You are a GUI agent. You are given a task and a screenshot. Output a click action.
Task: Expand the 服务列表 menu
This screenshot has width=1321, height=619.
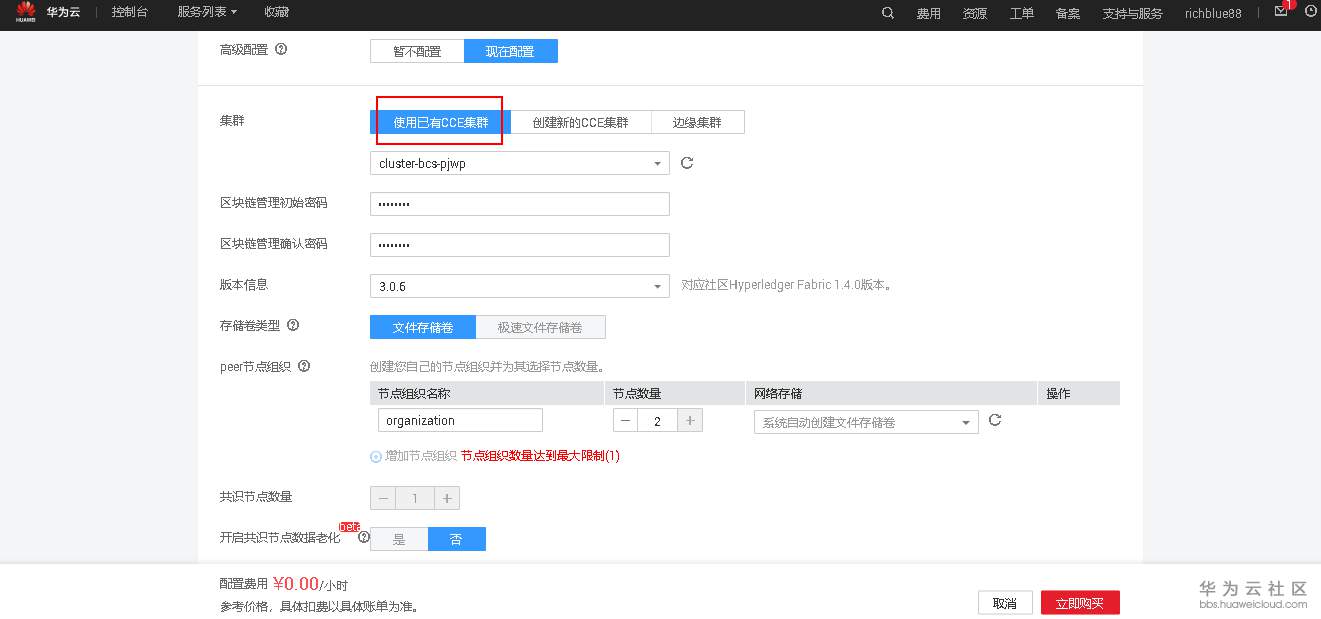pos(207,12)
